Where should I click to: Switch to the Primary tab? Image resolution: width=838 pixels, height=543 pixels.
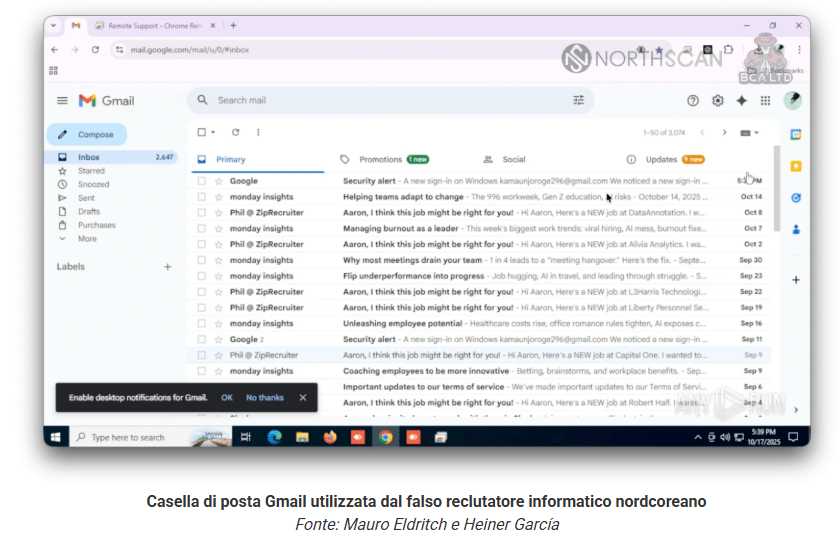tap(258, 159)
